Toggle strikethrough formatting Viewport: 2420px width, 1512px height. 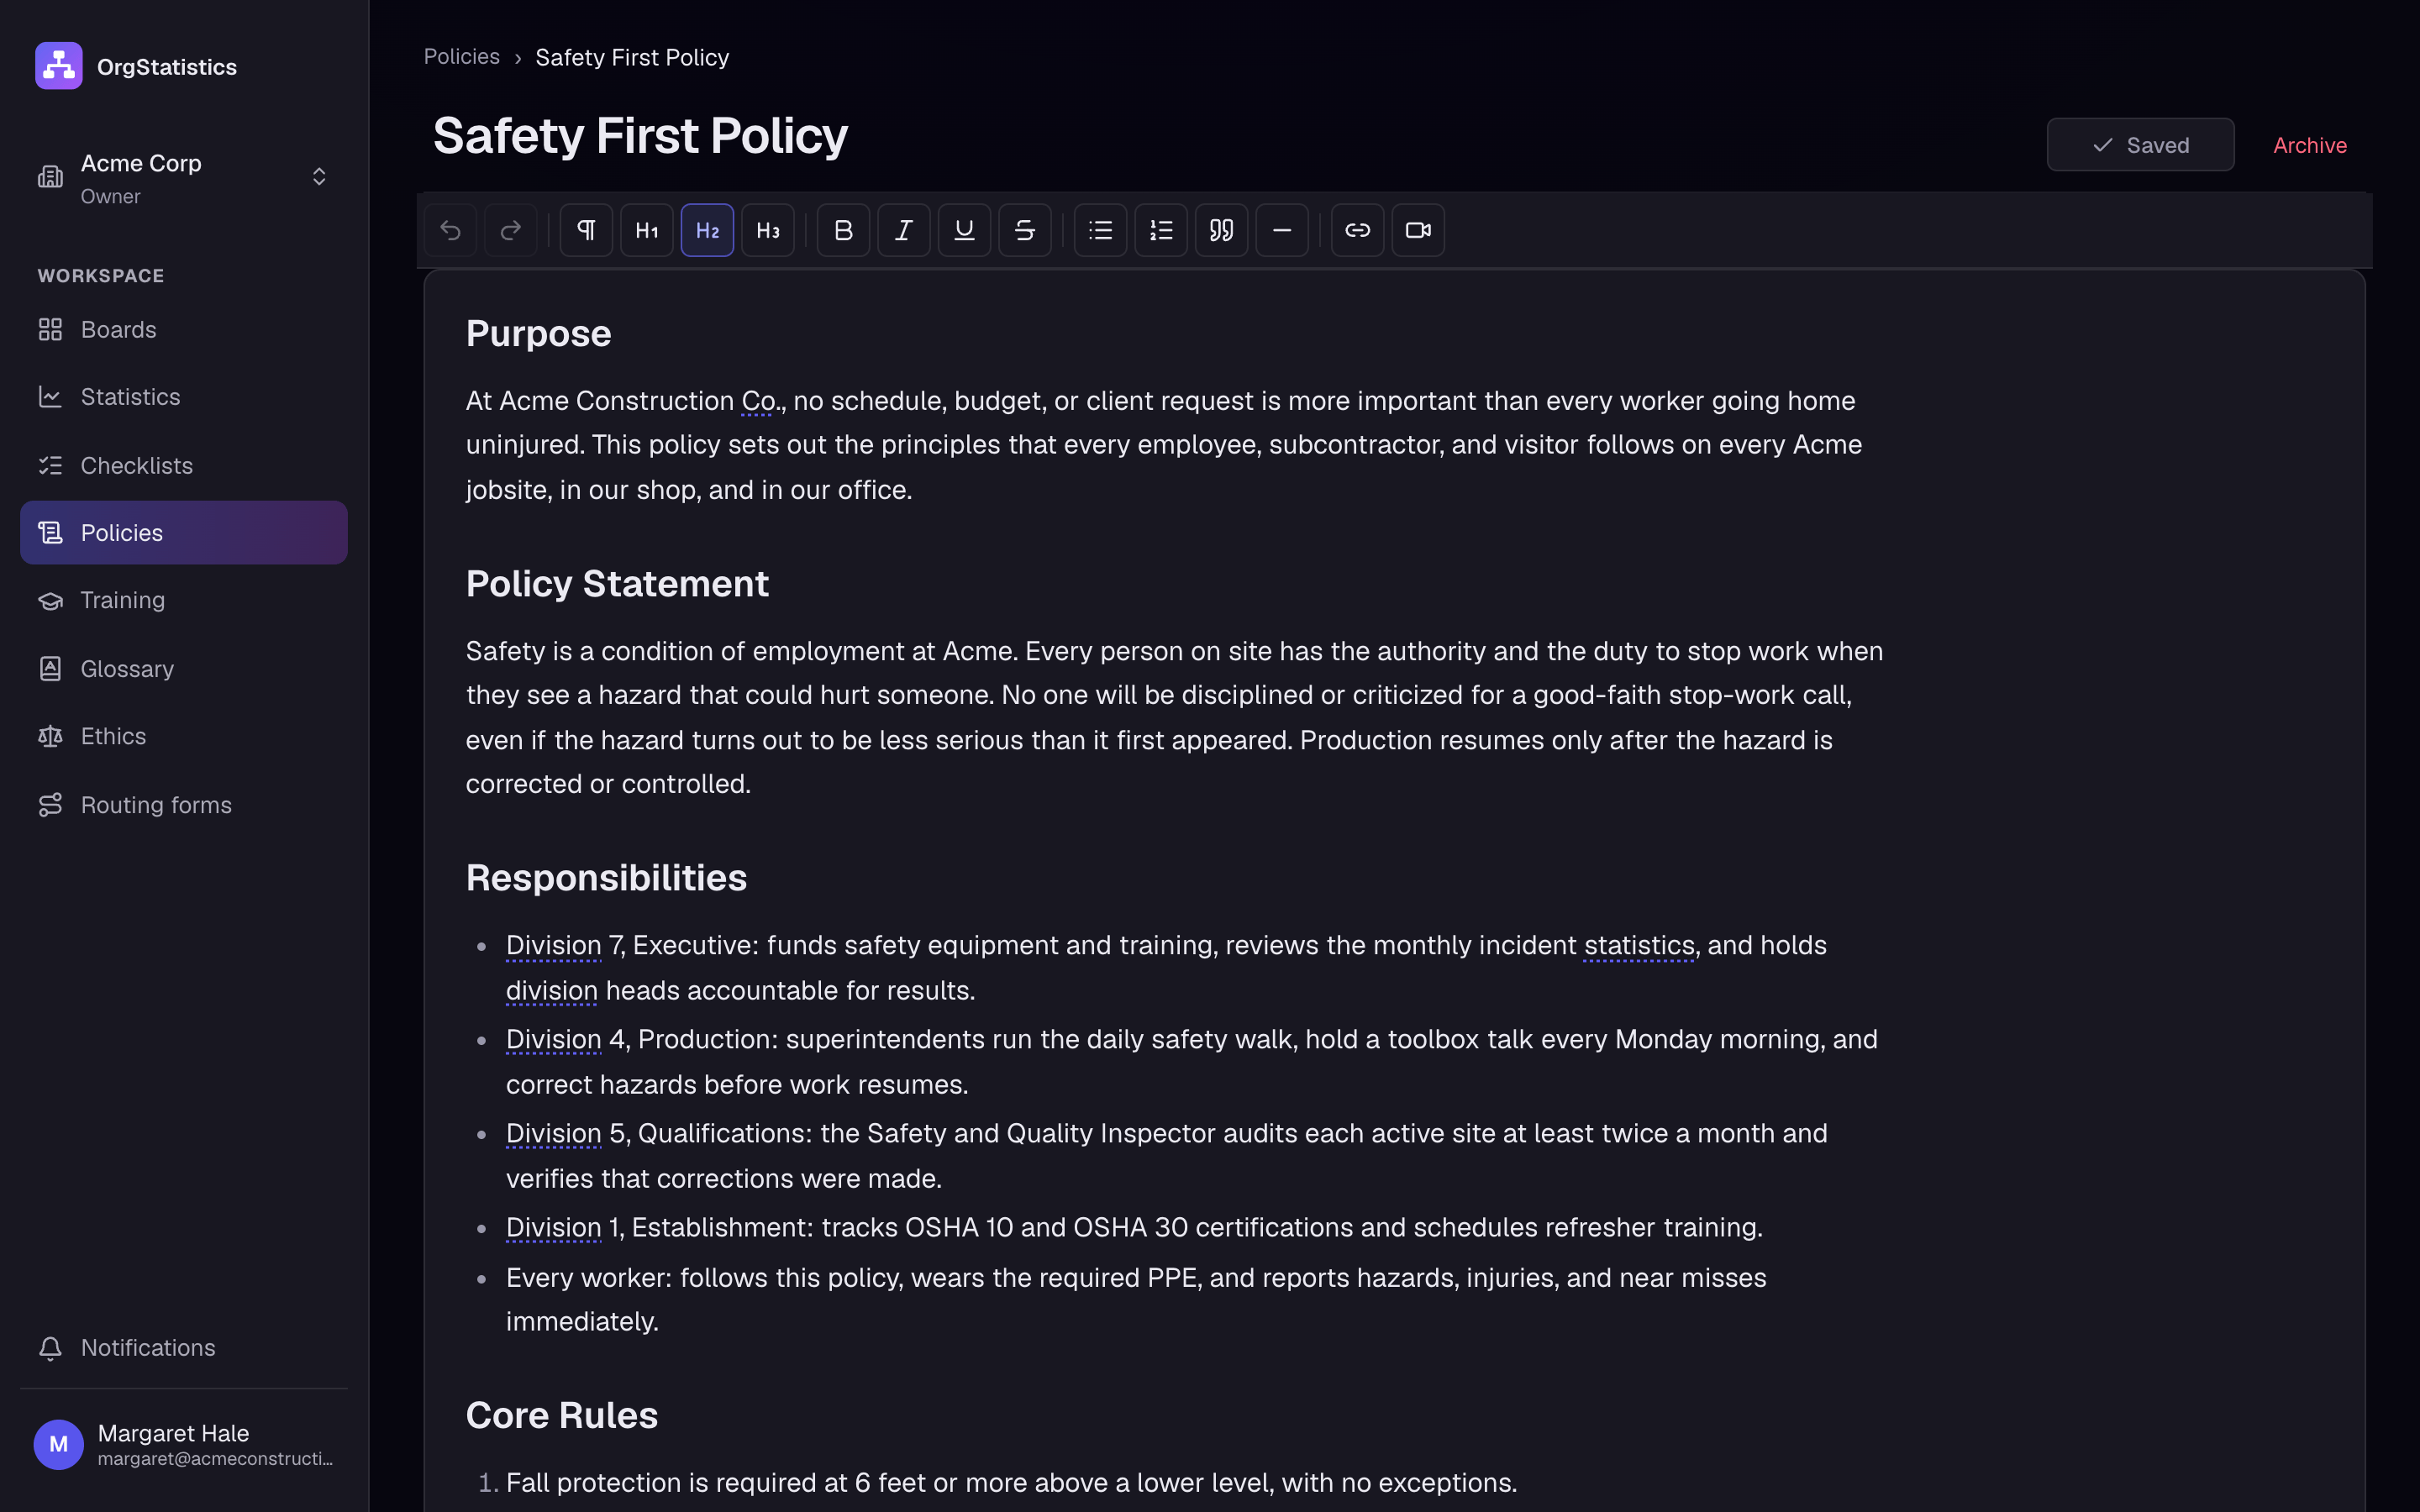[x=1025, y=230]
